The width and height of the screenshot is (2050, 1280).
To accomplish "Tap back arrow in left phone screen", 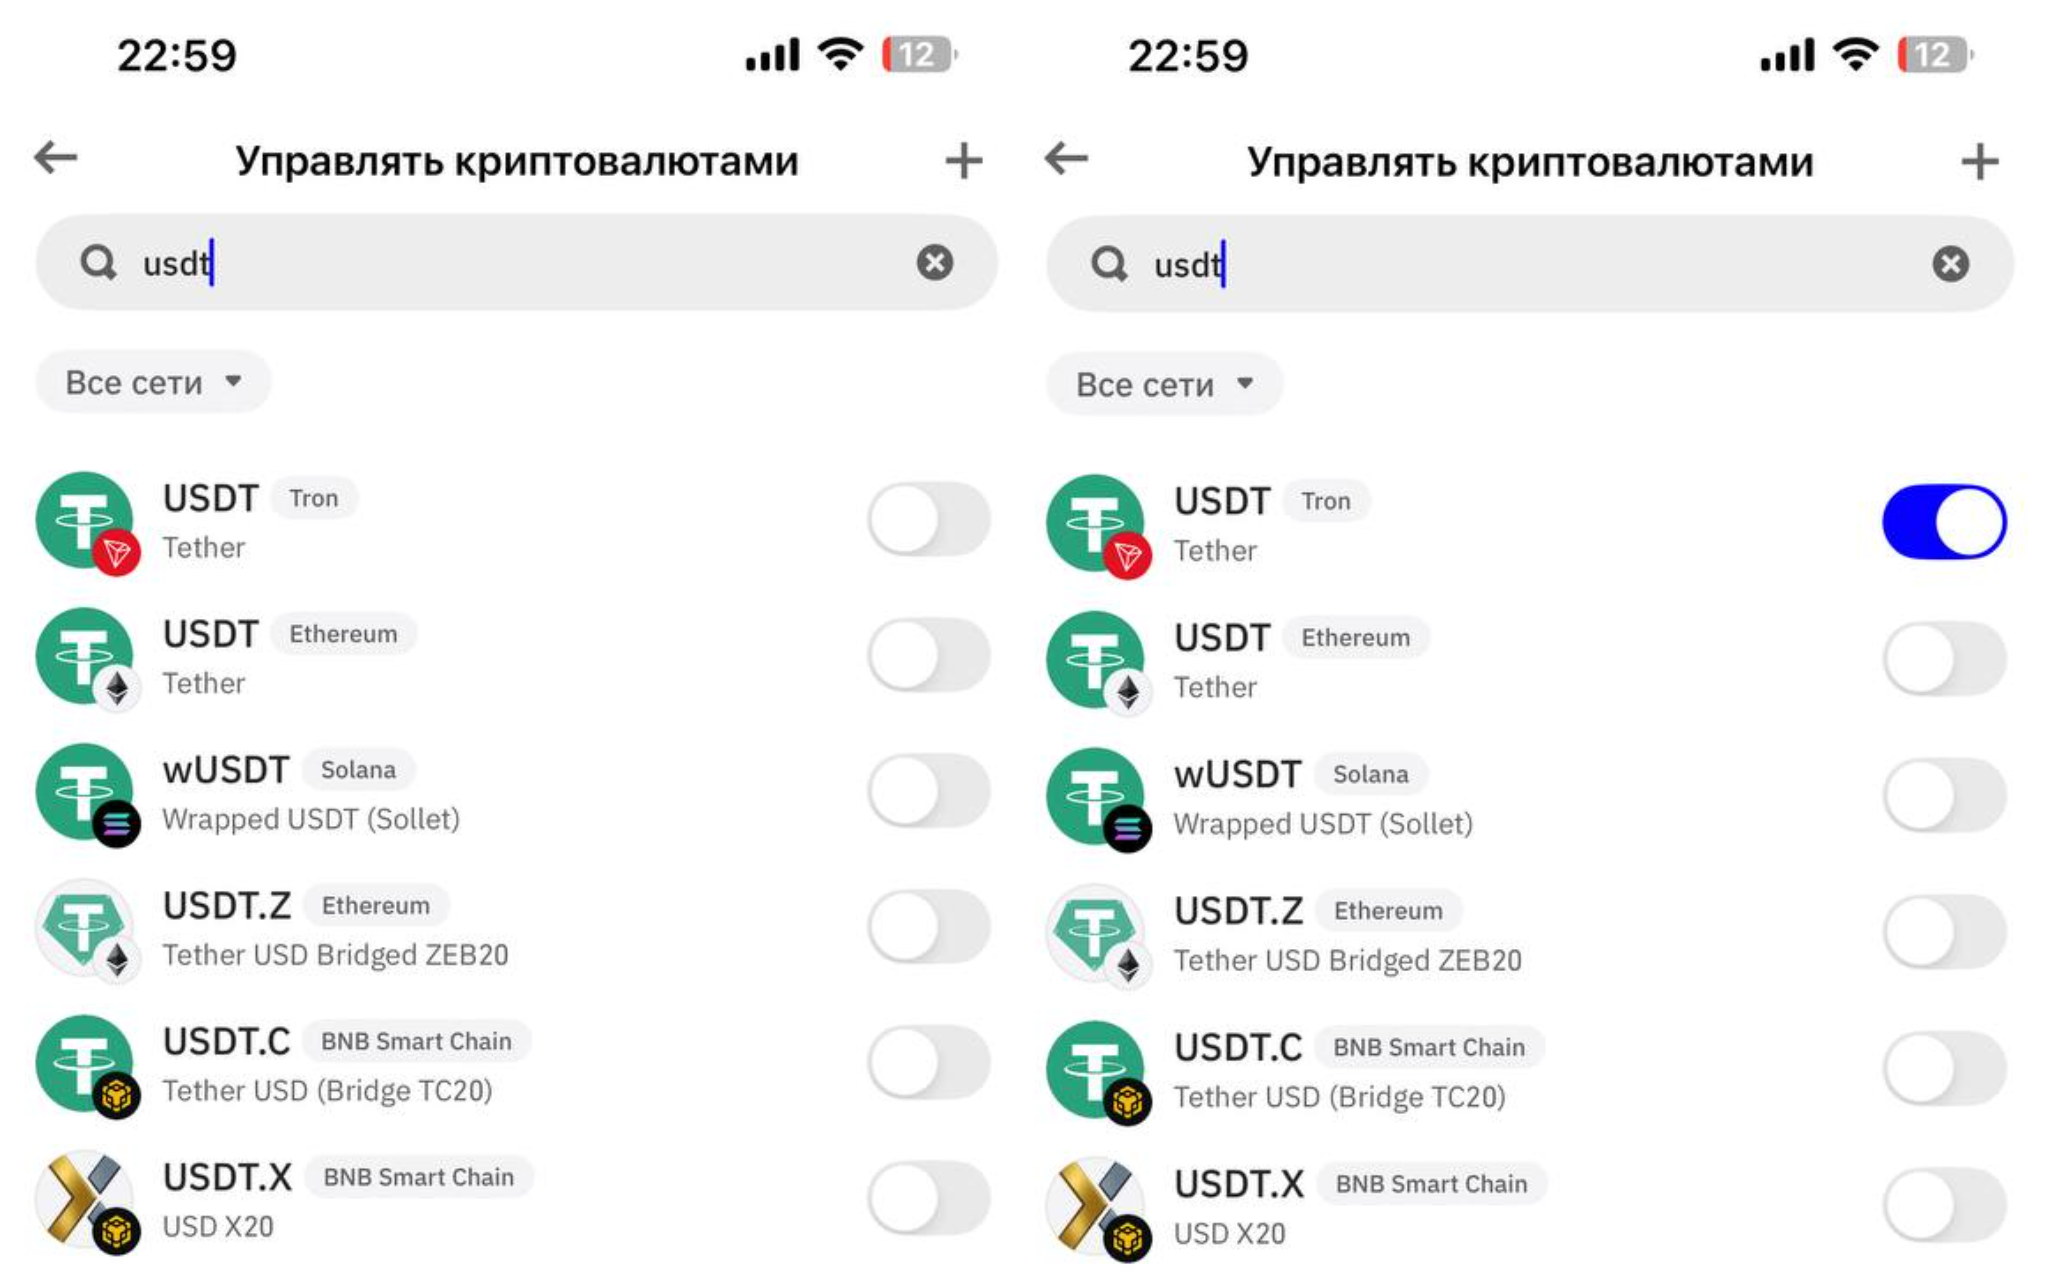I will pos(56,157).
